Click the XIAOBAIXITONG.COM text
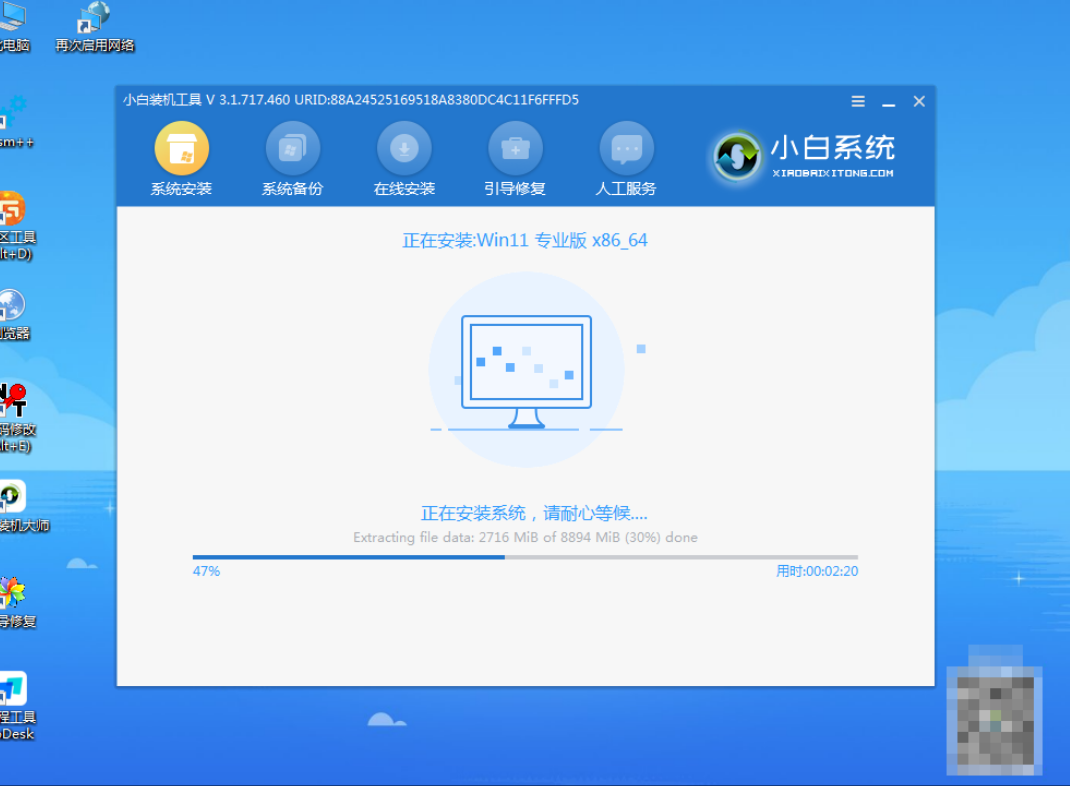Screen dimensions: 1070x786 coord(833,173)
